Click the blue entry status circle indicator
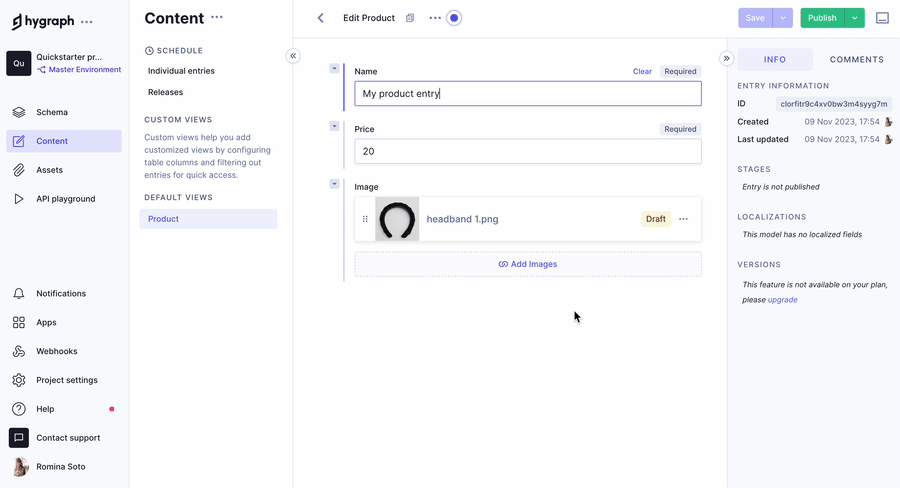 point(454,18)
